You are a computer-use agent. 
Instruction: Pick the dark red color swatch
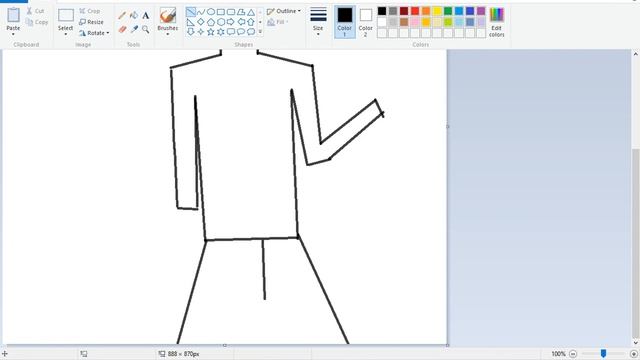click(404, 11)
